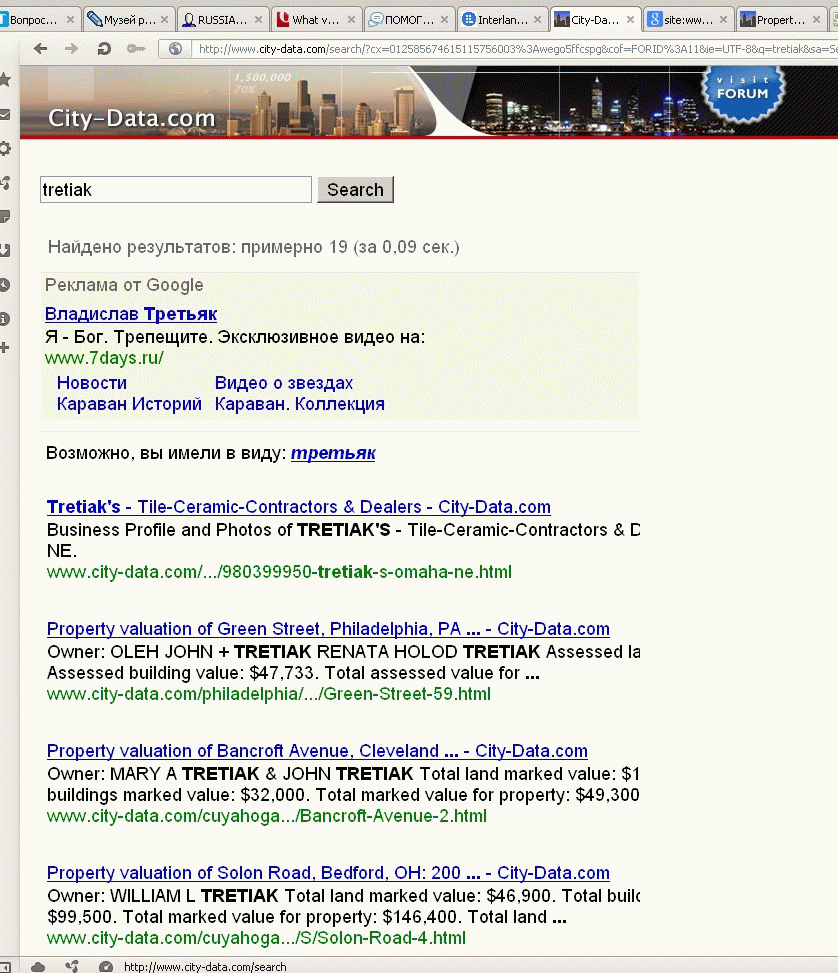Open Bancroft Avenue, Cleveland property valuation result

(317, 751)
